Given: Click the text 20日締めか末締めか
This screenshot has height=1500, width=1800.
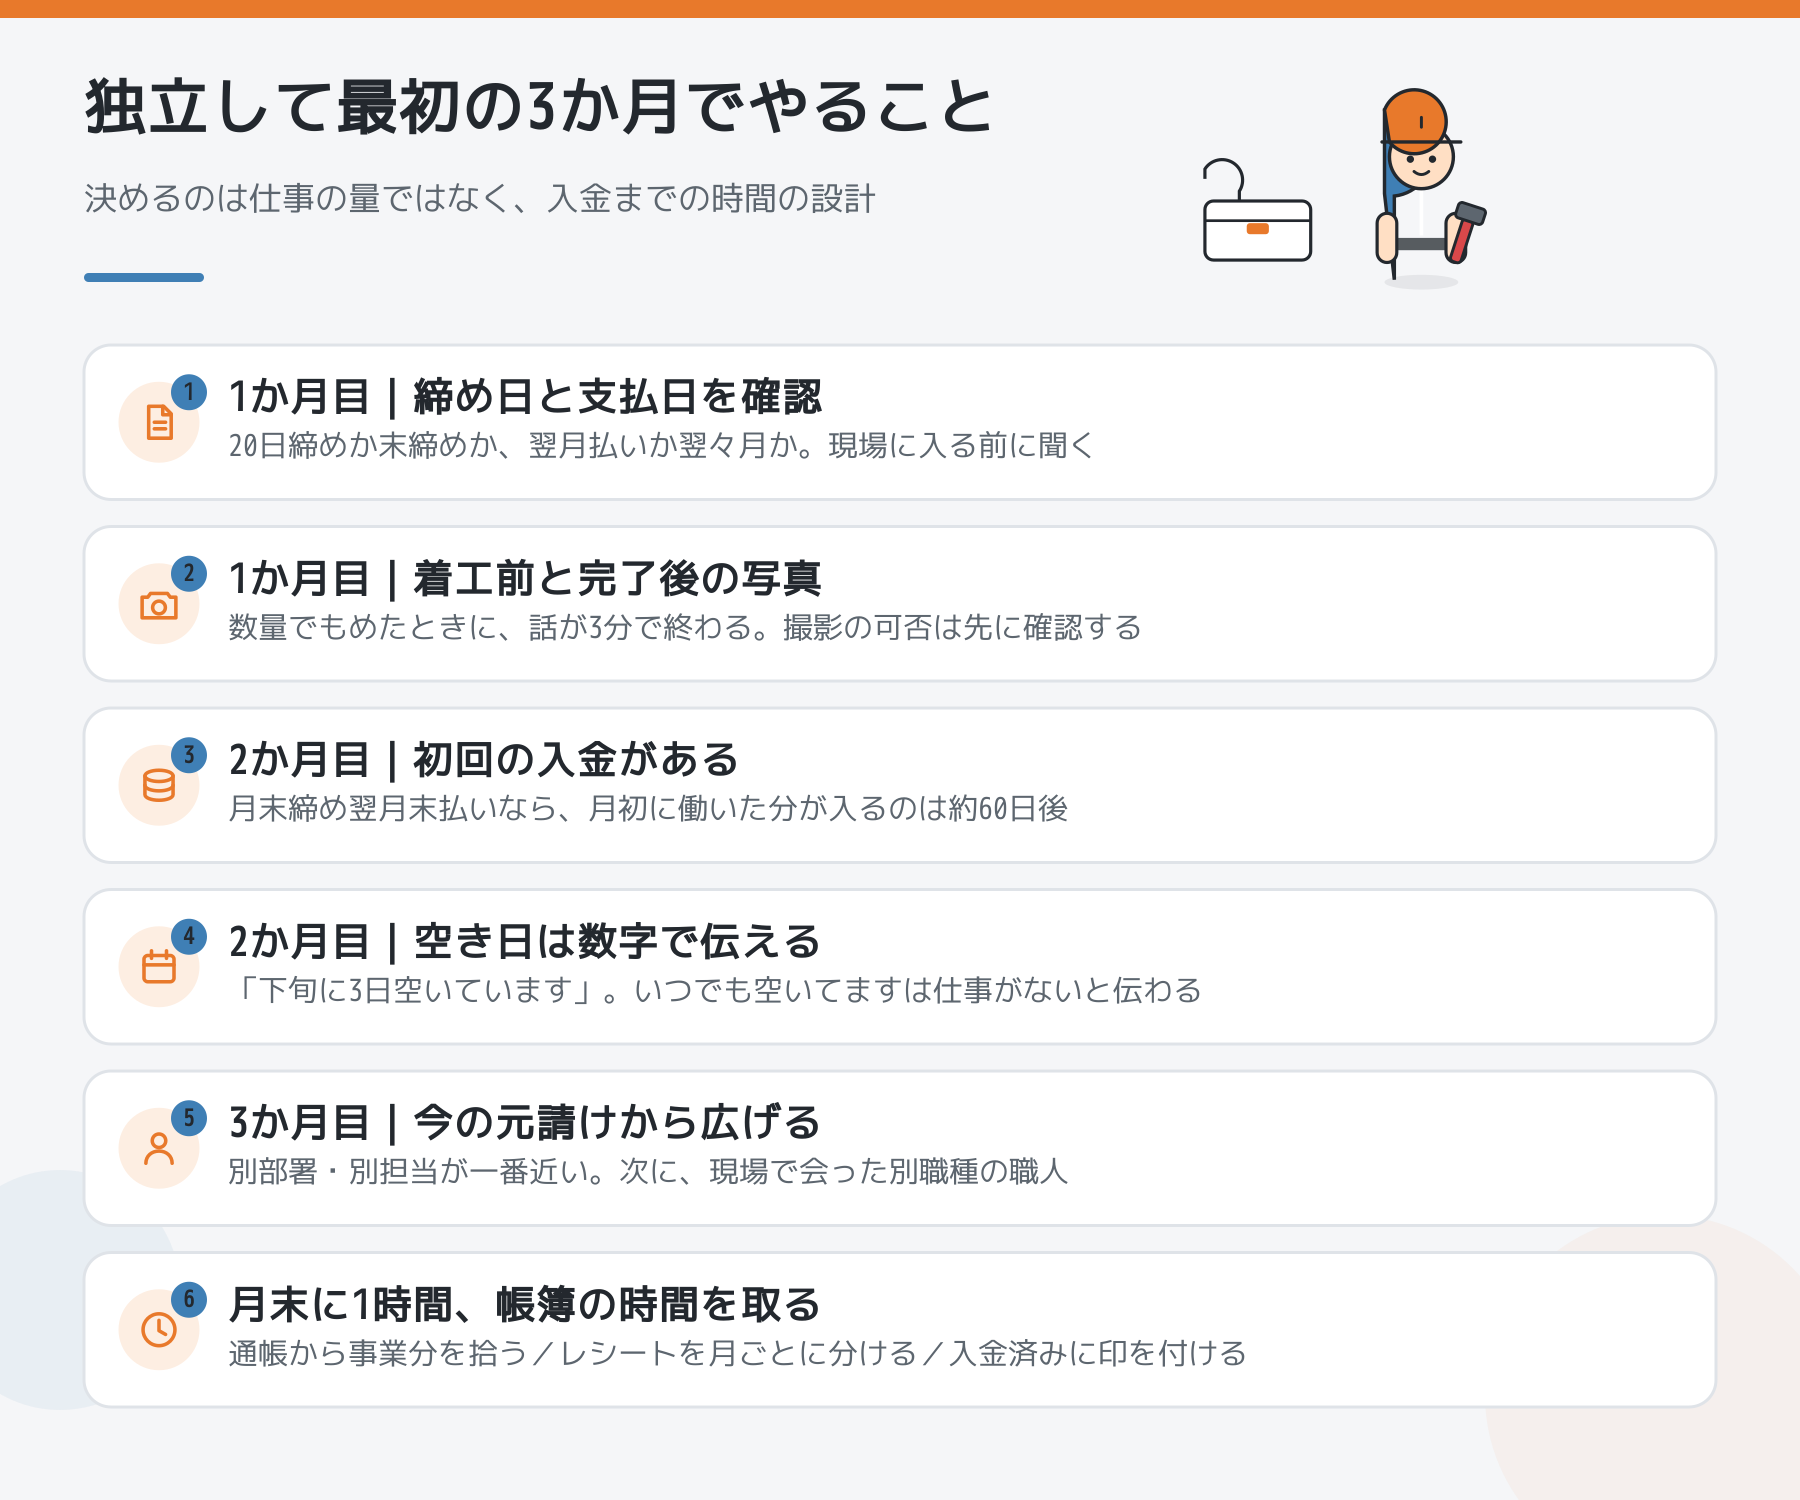Looking at the screenshot, I should click(363, 446).
